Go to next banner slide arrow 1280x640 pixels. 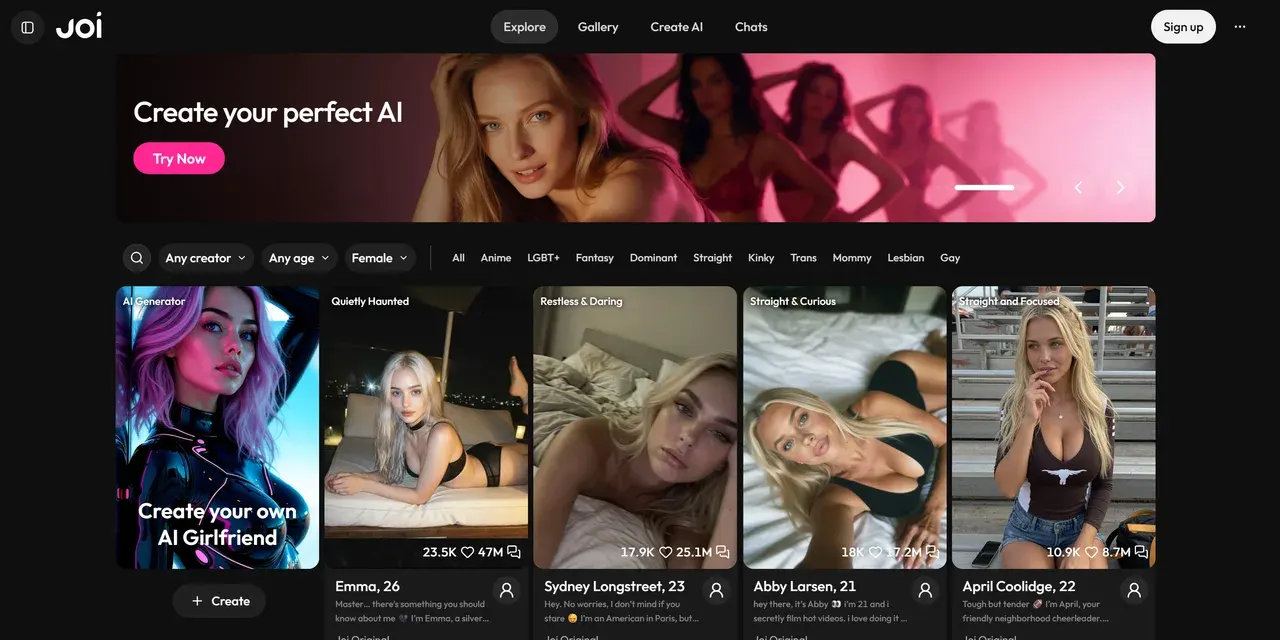(1120, 187)
